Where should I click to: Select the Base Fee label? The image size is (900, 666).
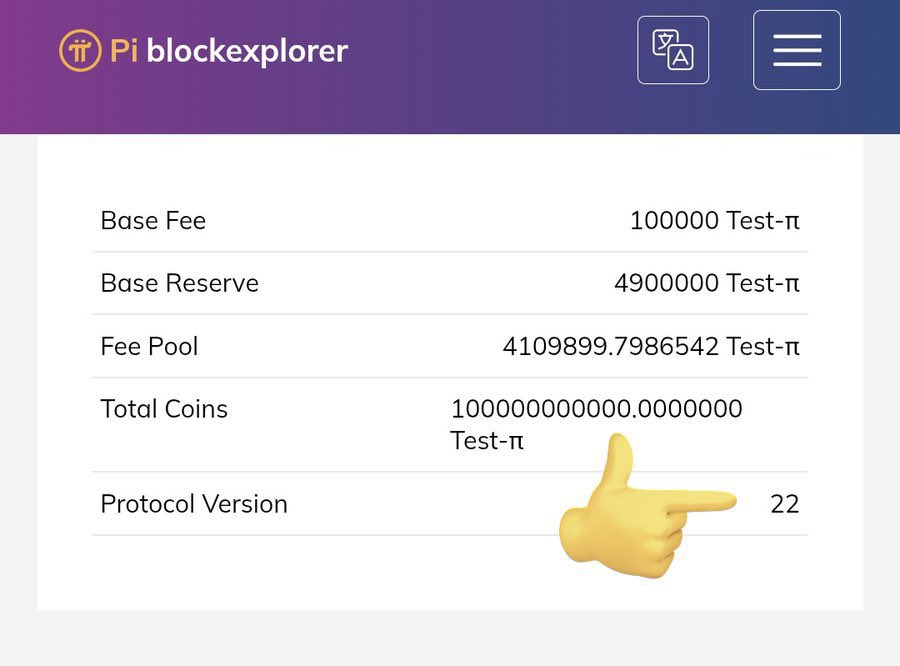click(153, 220)
